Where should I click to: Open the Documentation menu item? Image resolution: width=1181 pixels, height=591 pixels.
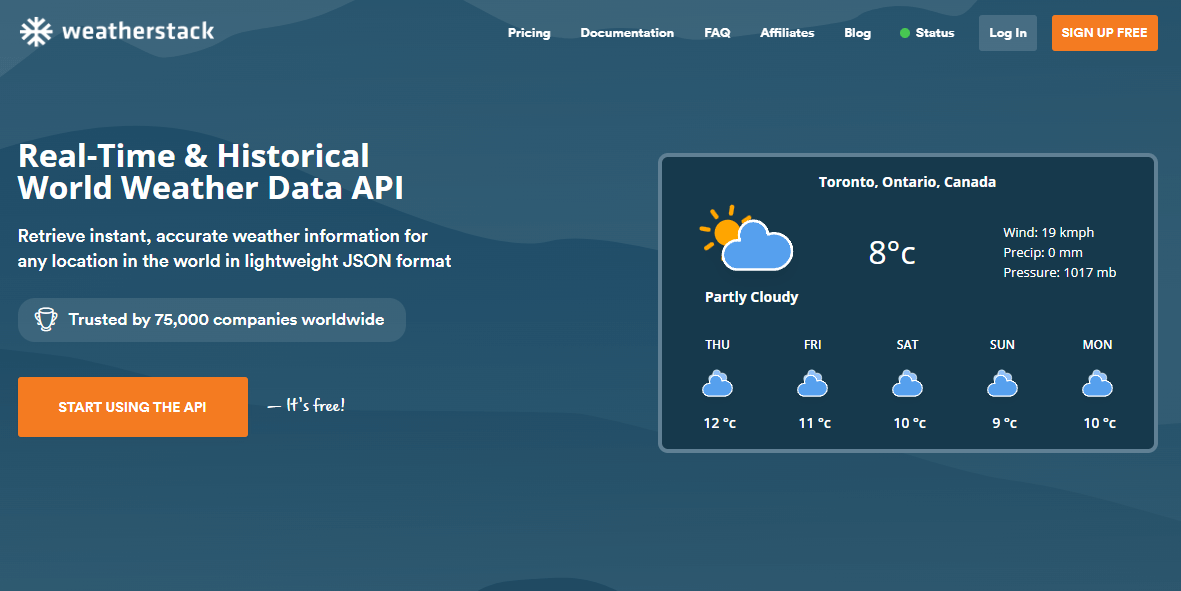(x=627, y=33)
